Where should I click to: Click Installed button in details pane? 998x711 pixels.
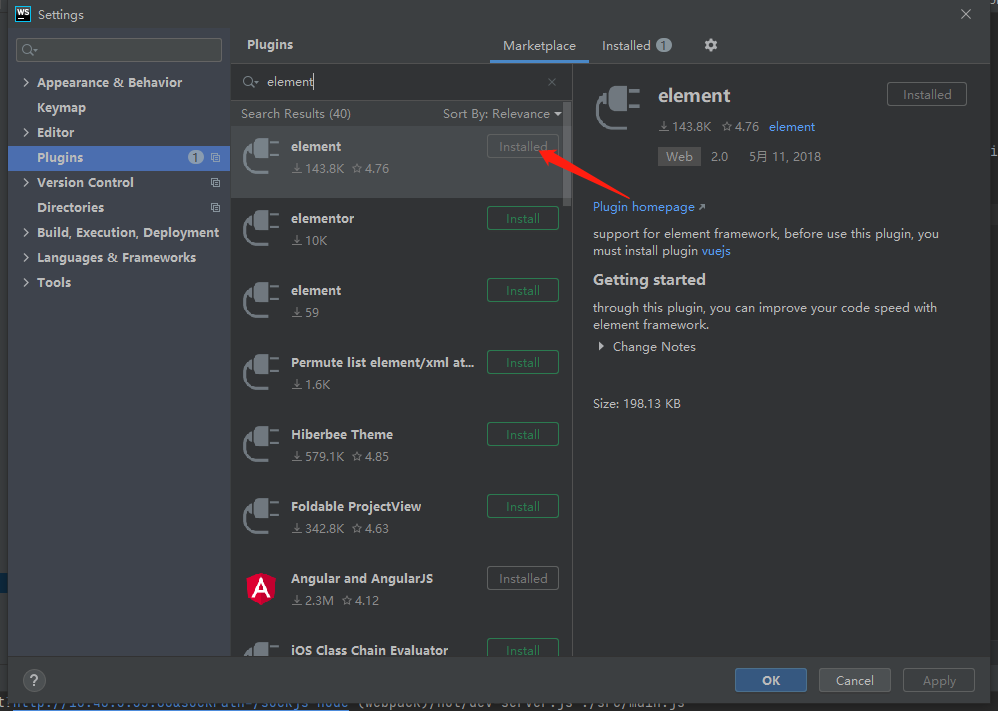click(x=927, y=94)
